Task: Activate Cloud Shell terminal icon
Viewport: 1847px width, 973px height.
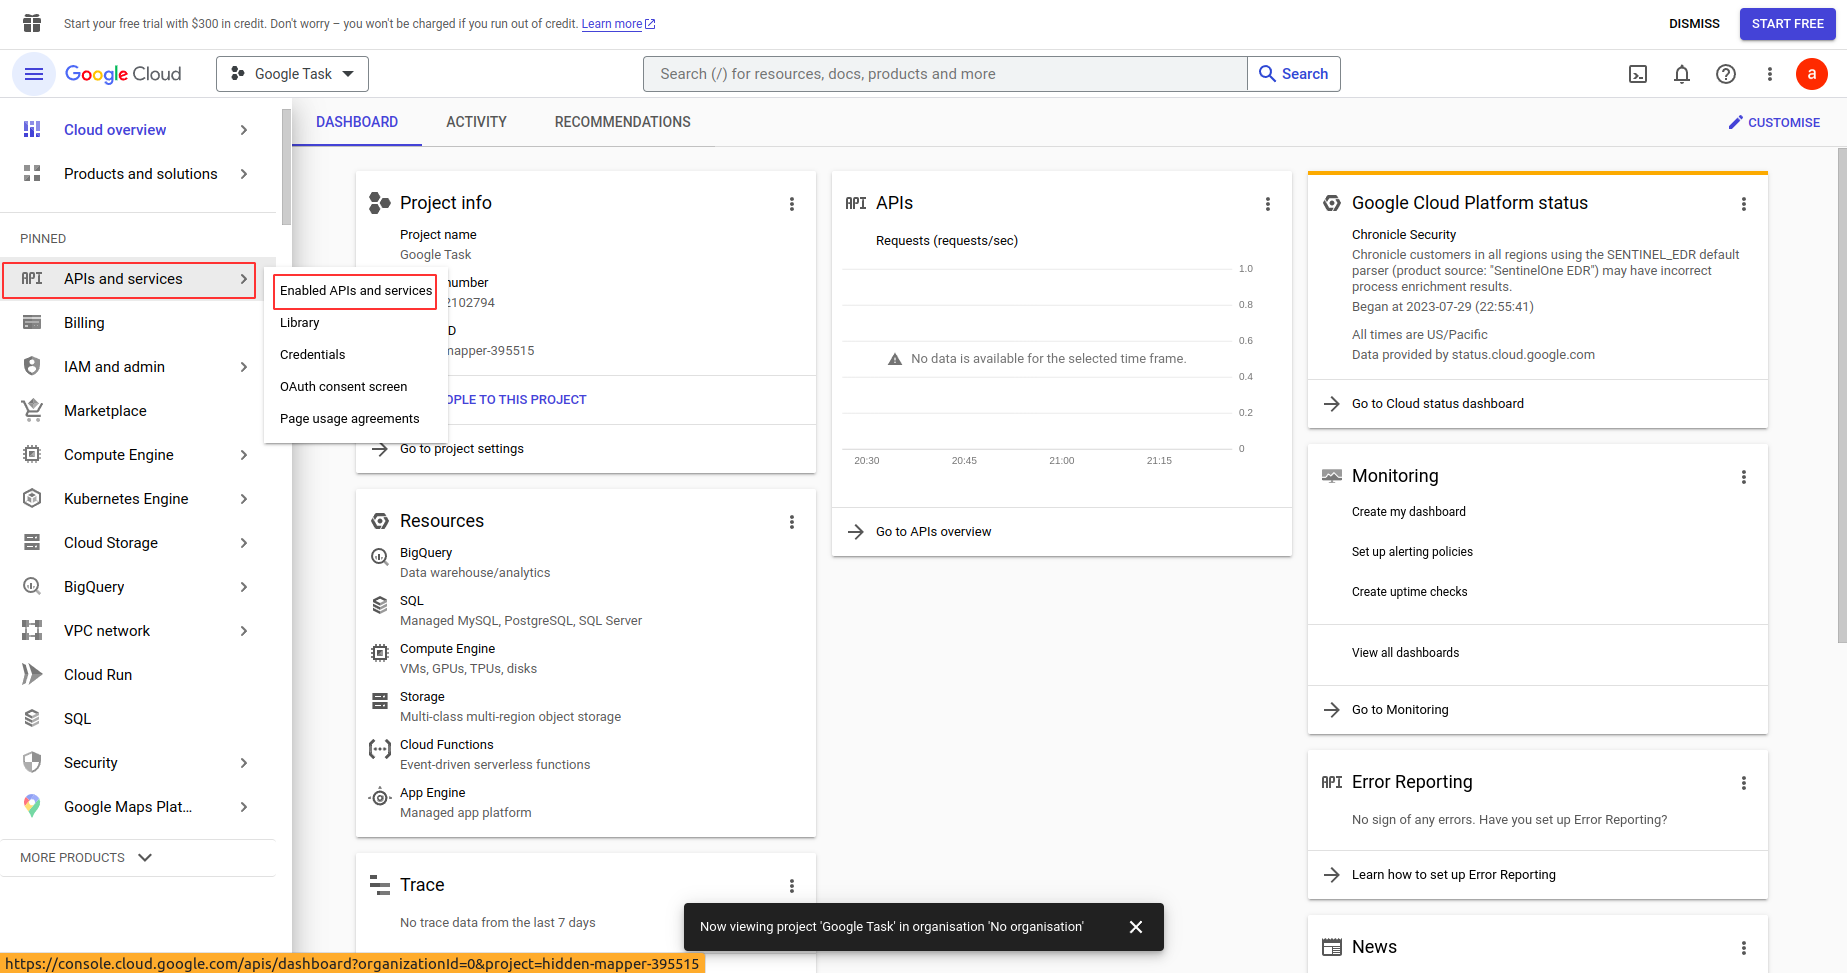Action: tap(1638, 74)
